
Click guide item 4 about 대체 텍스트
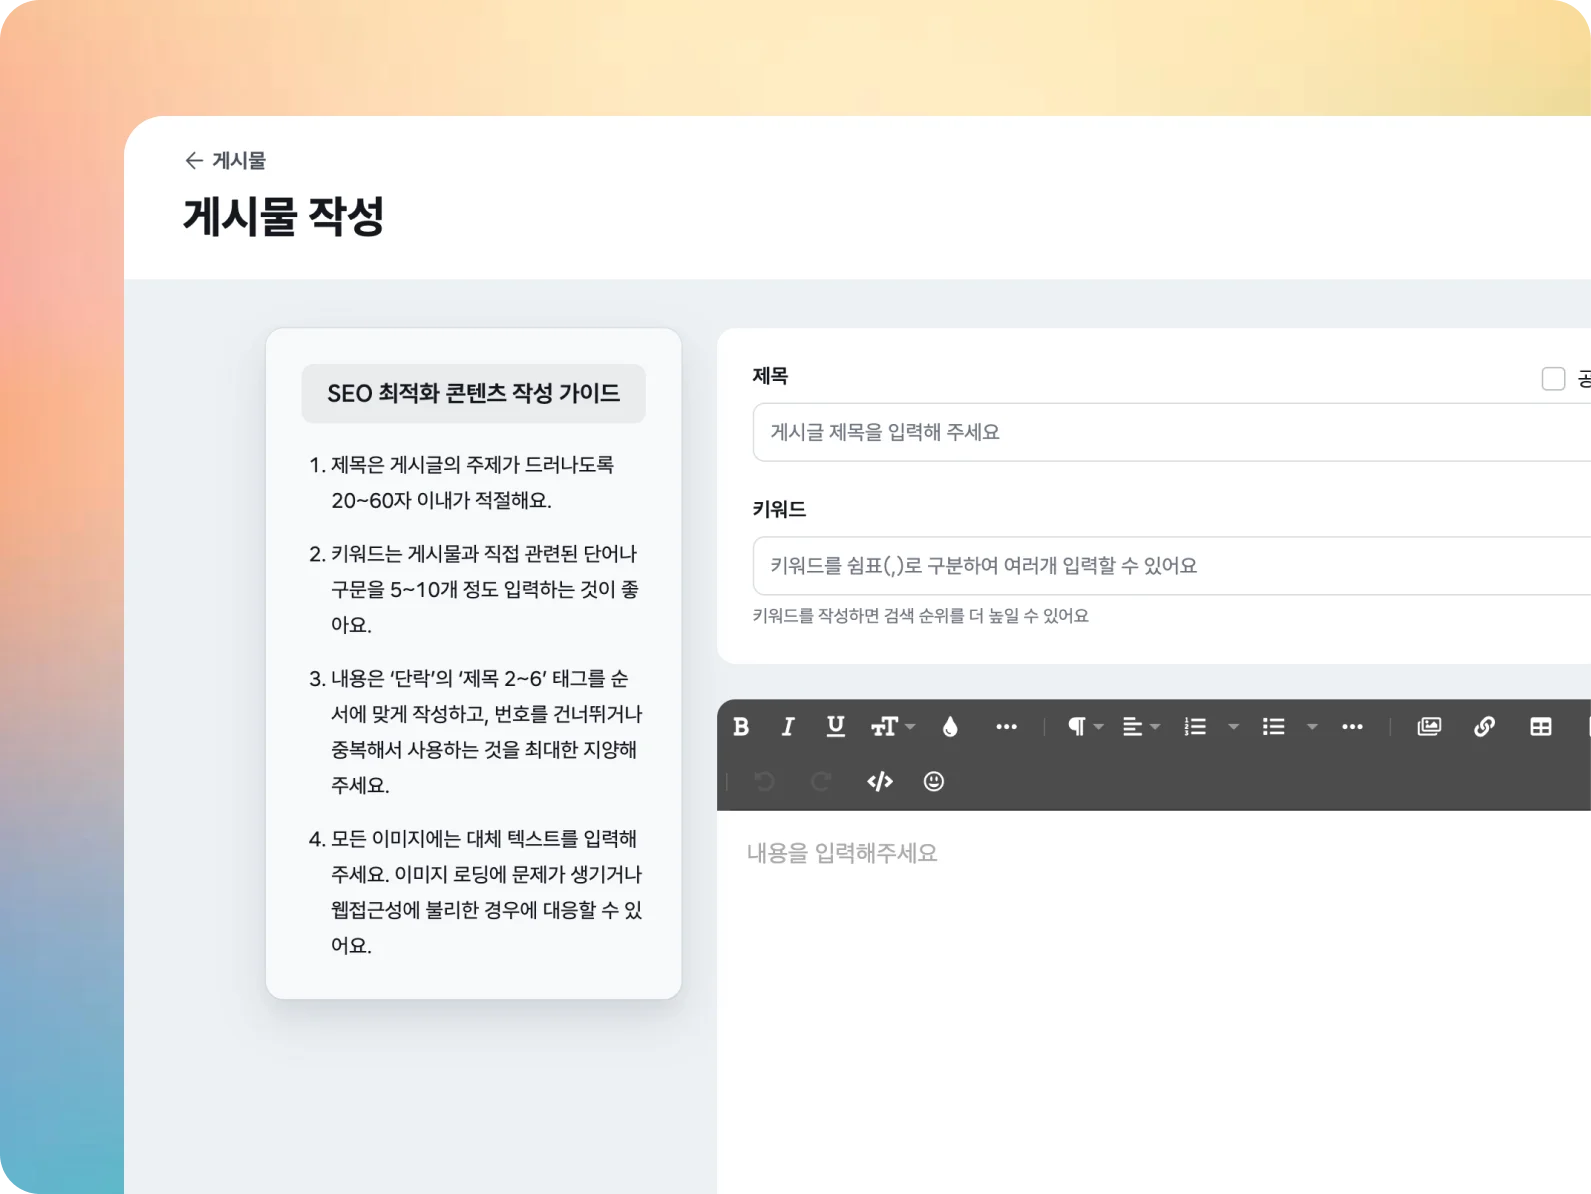tap(474, 892)
